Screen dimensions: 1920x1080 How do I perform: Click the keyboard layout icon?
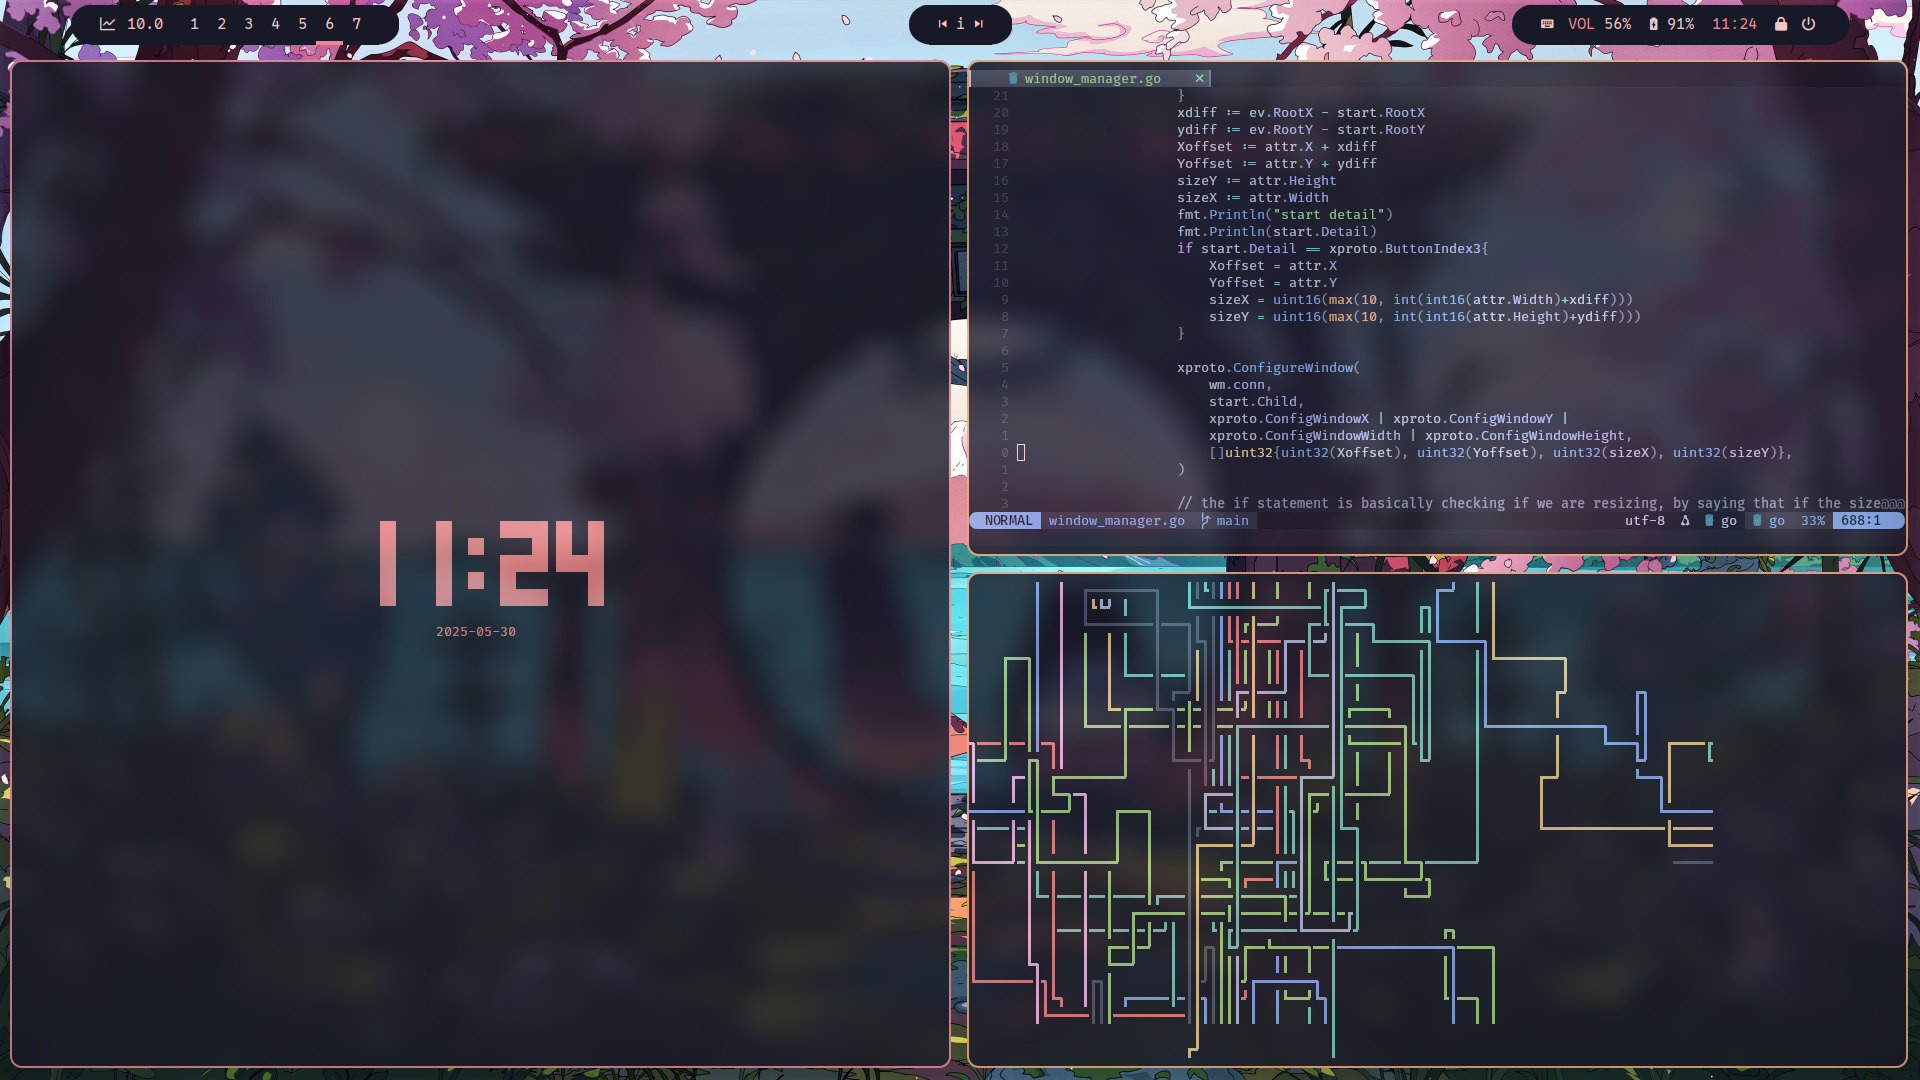click(x=1547, y=24)
